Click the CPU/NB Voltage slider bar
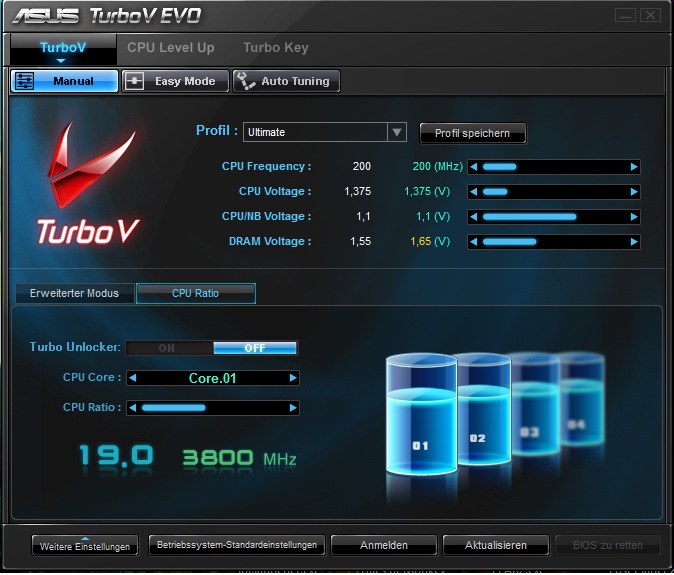The width and height of the screenshot is (674, 575). (554, 217)
